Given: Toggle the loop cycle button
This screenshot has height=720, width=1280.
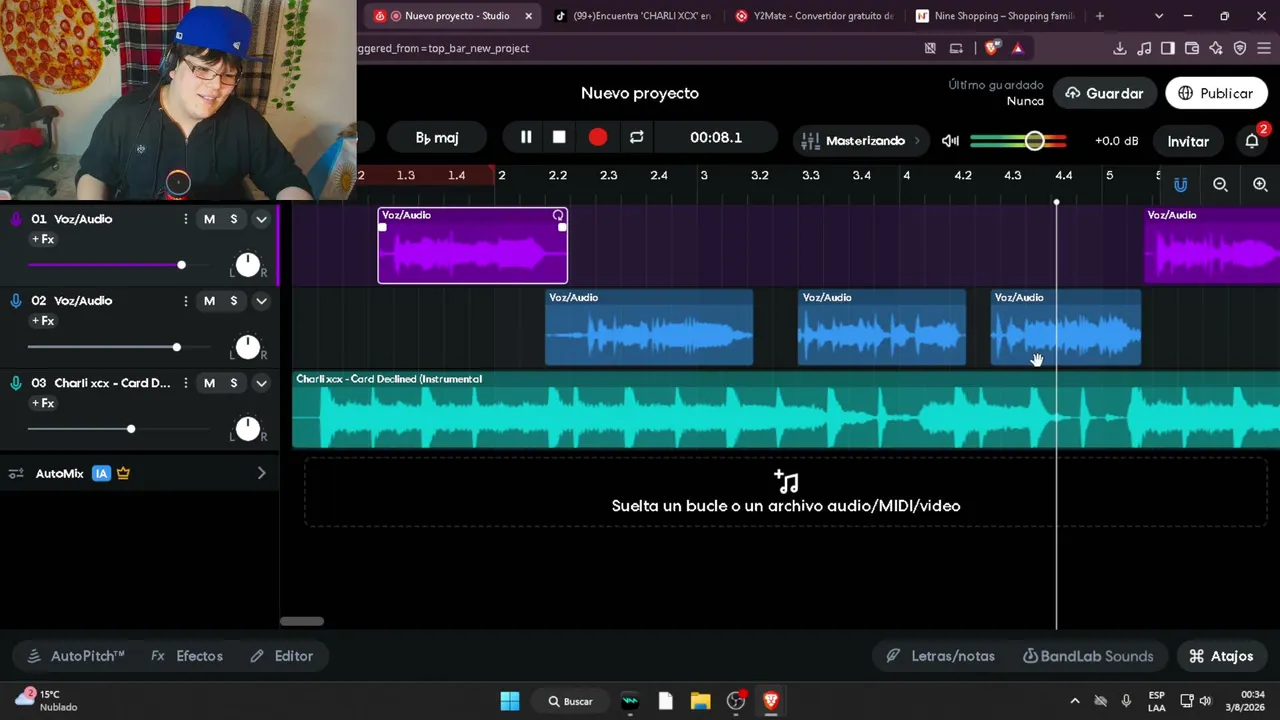Looking at the screenshot, I should 636,137.
